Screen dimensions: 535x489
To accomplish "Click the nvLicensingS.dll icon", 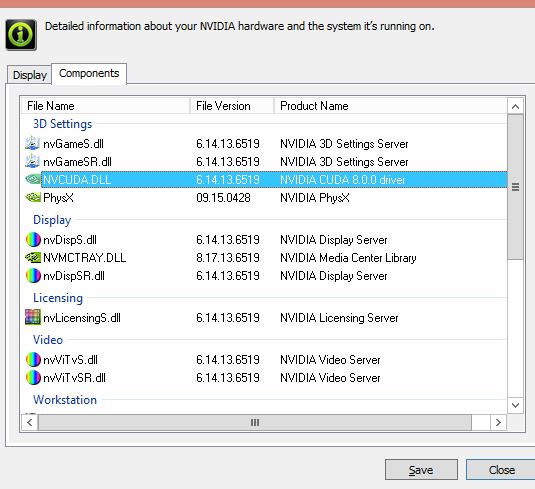I will coord(33,317).
